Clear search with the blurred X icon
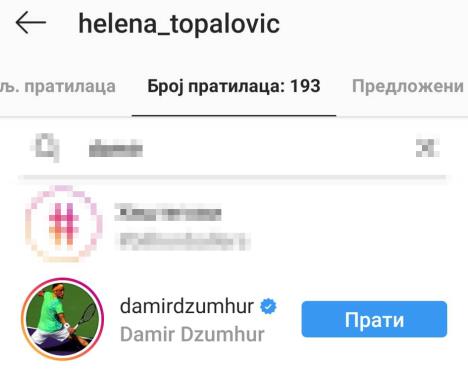 (428, 148)
